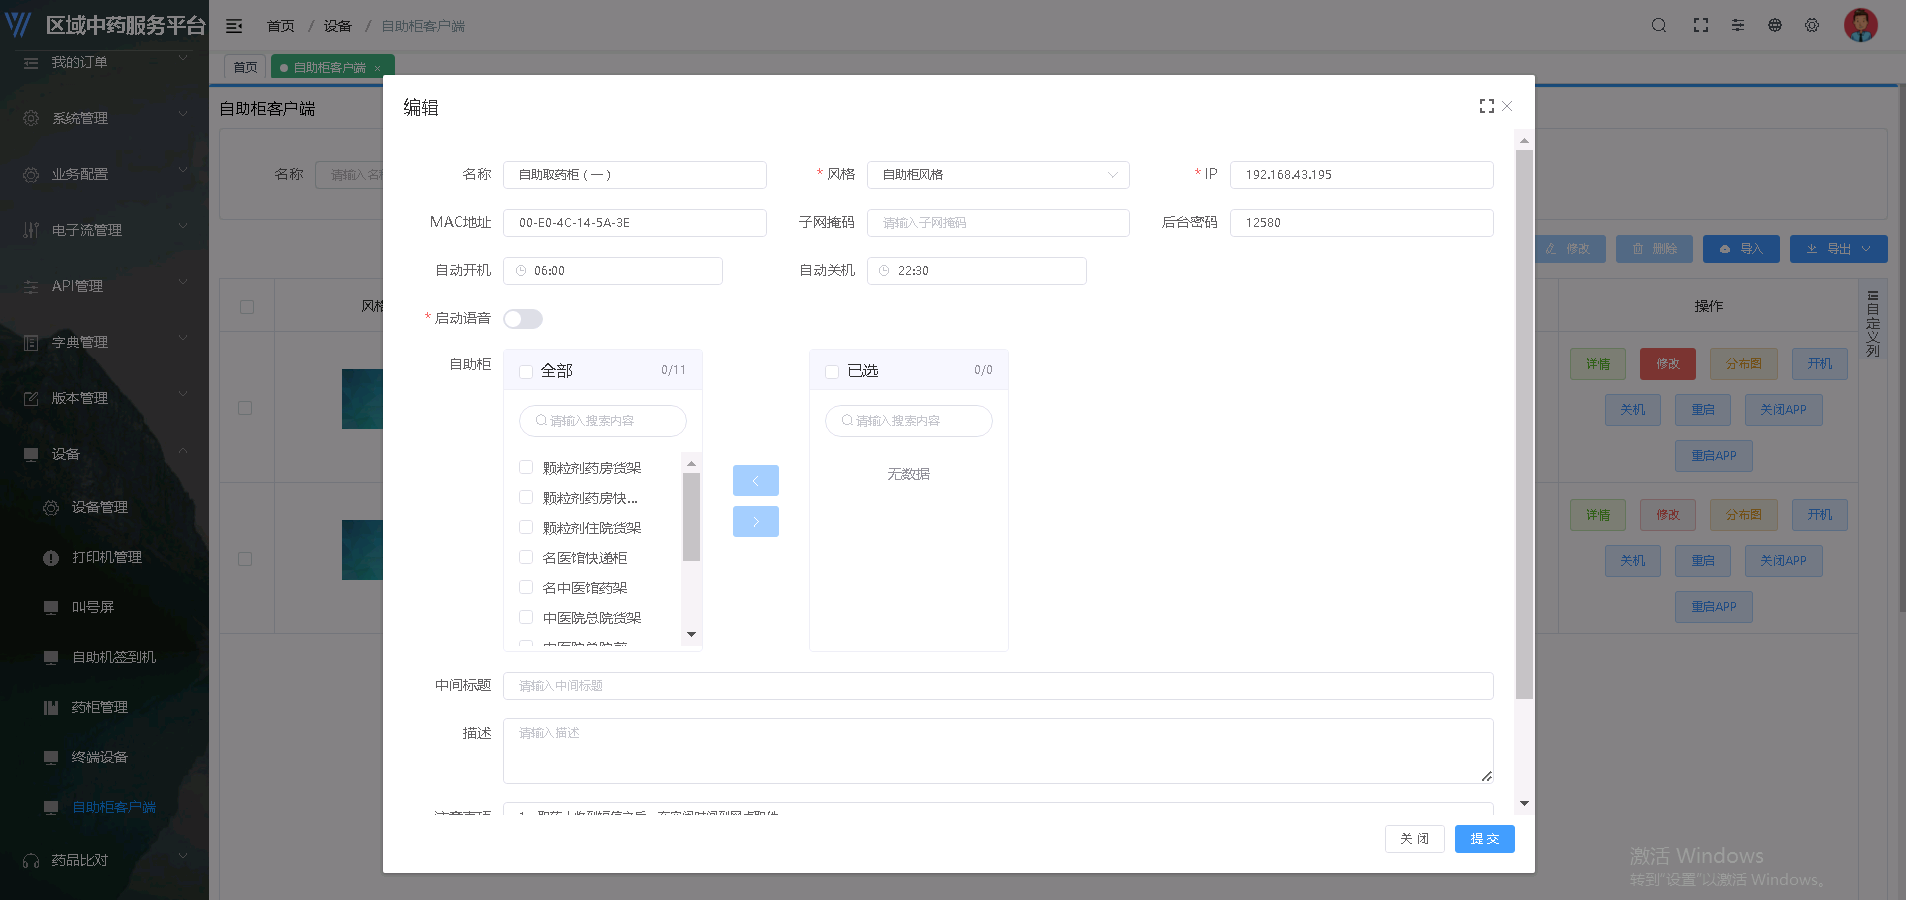Click the 系统管理 gear icon in sidebar

click(31, 118)
